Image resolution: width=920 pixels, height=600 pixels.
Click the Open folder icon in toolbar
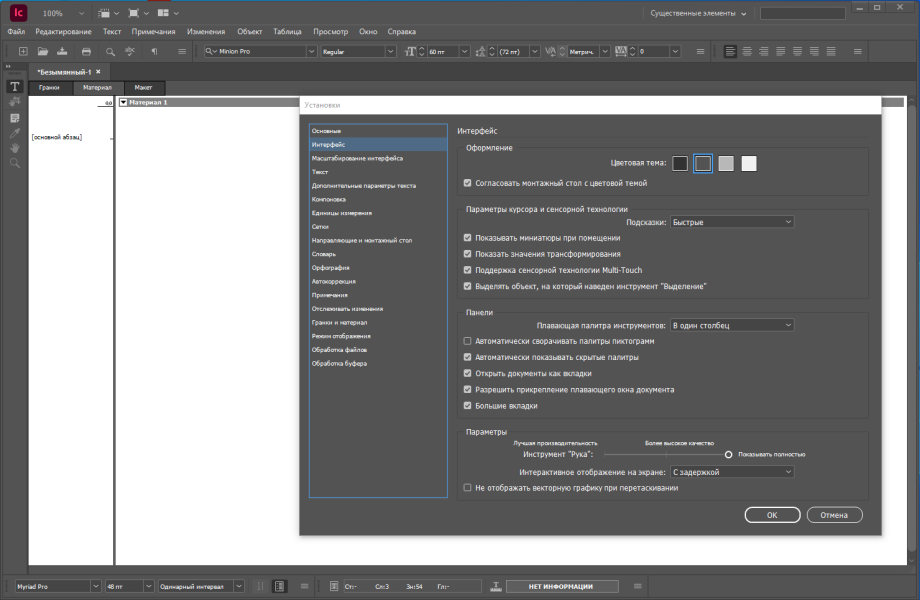click(x=43, y=52)
